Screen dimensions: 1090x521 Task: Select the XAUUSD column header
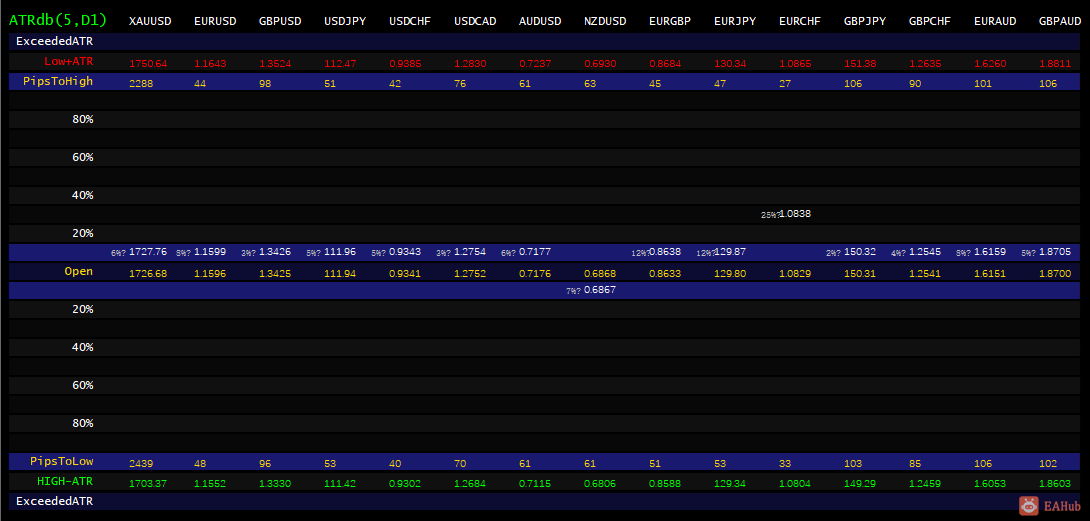(150, 22)
